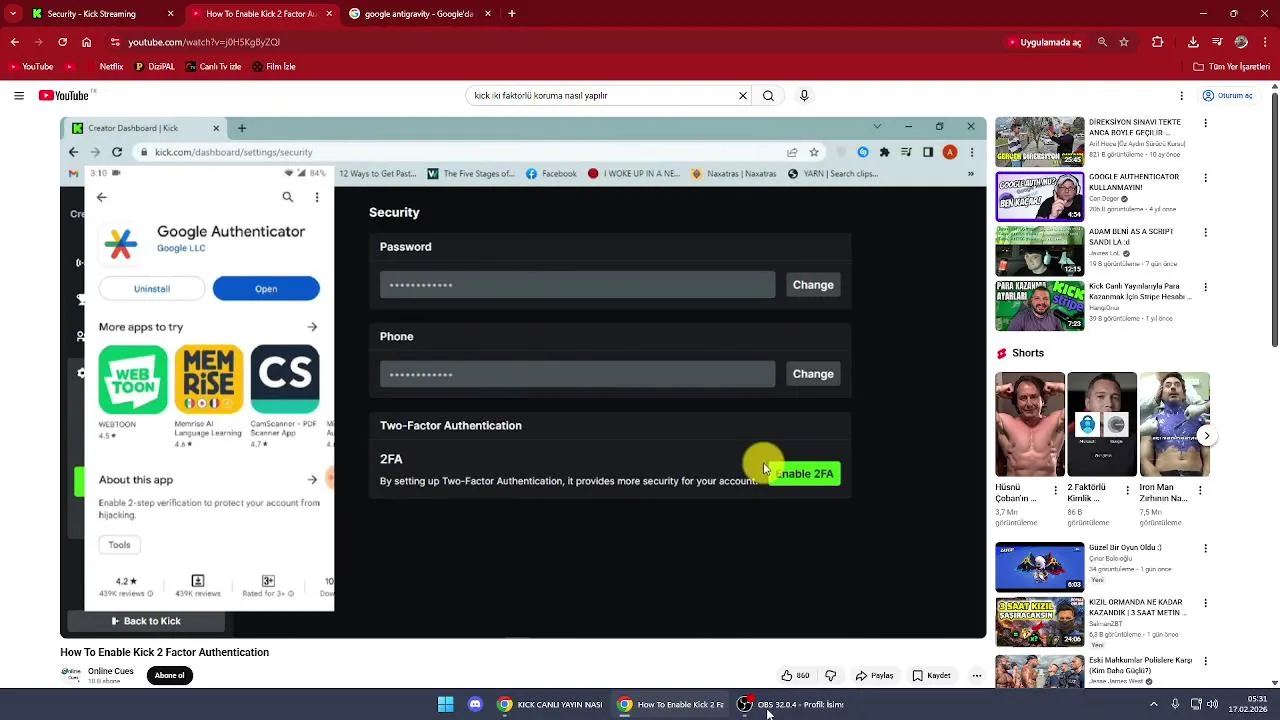The width and height of the screenshot is (1280, 720).
Task: Go back in the browser
Action: (x=14, y=42)
